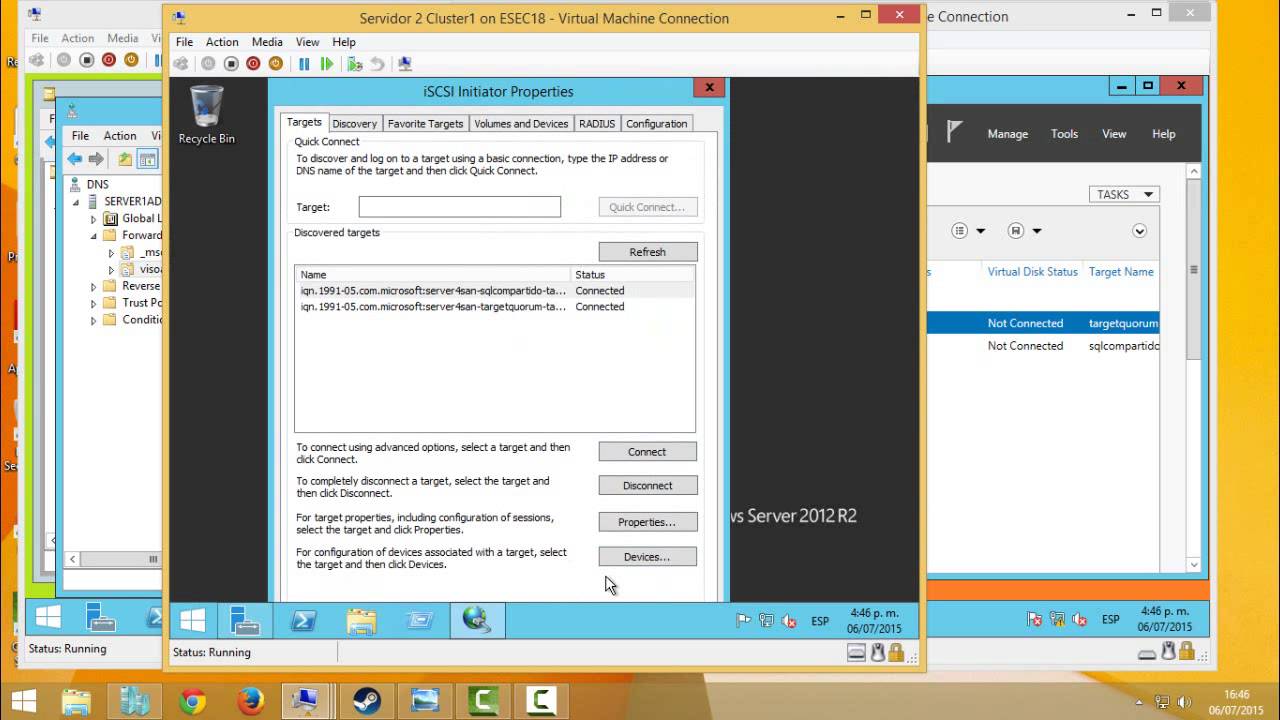Collapse Forward lookup node in DNS tree
1280x720 pixels.
94,236
